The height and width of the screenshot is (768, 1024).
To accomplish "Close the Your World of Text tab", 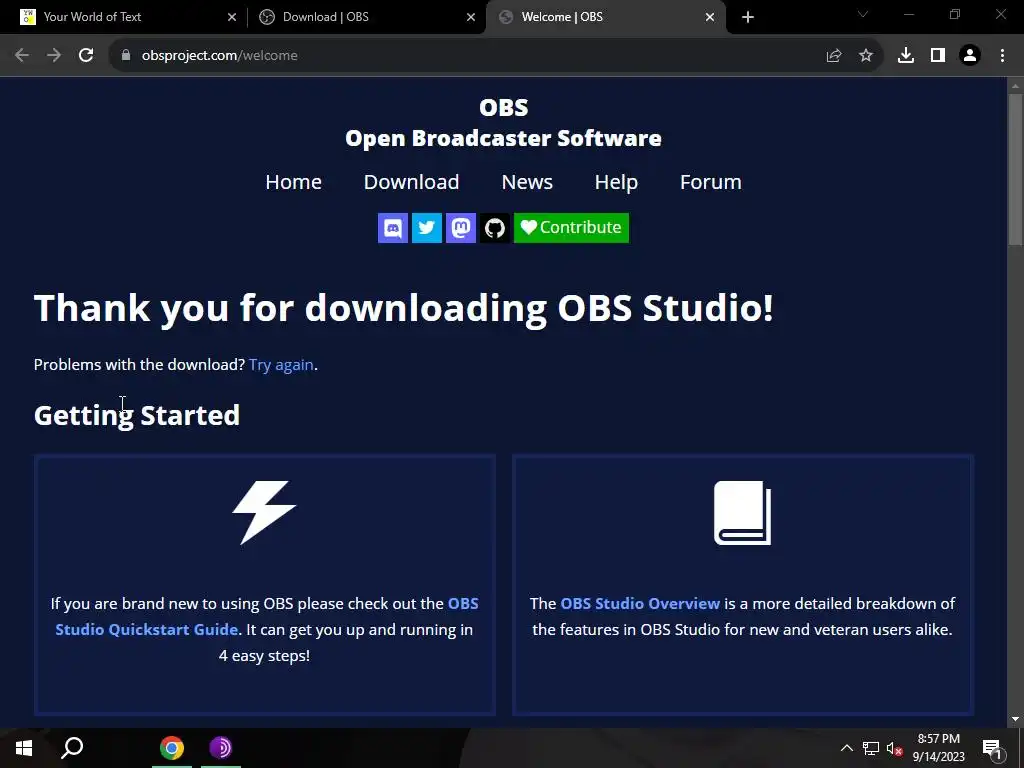I will pos(232,17).
